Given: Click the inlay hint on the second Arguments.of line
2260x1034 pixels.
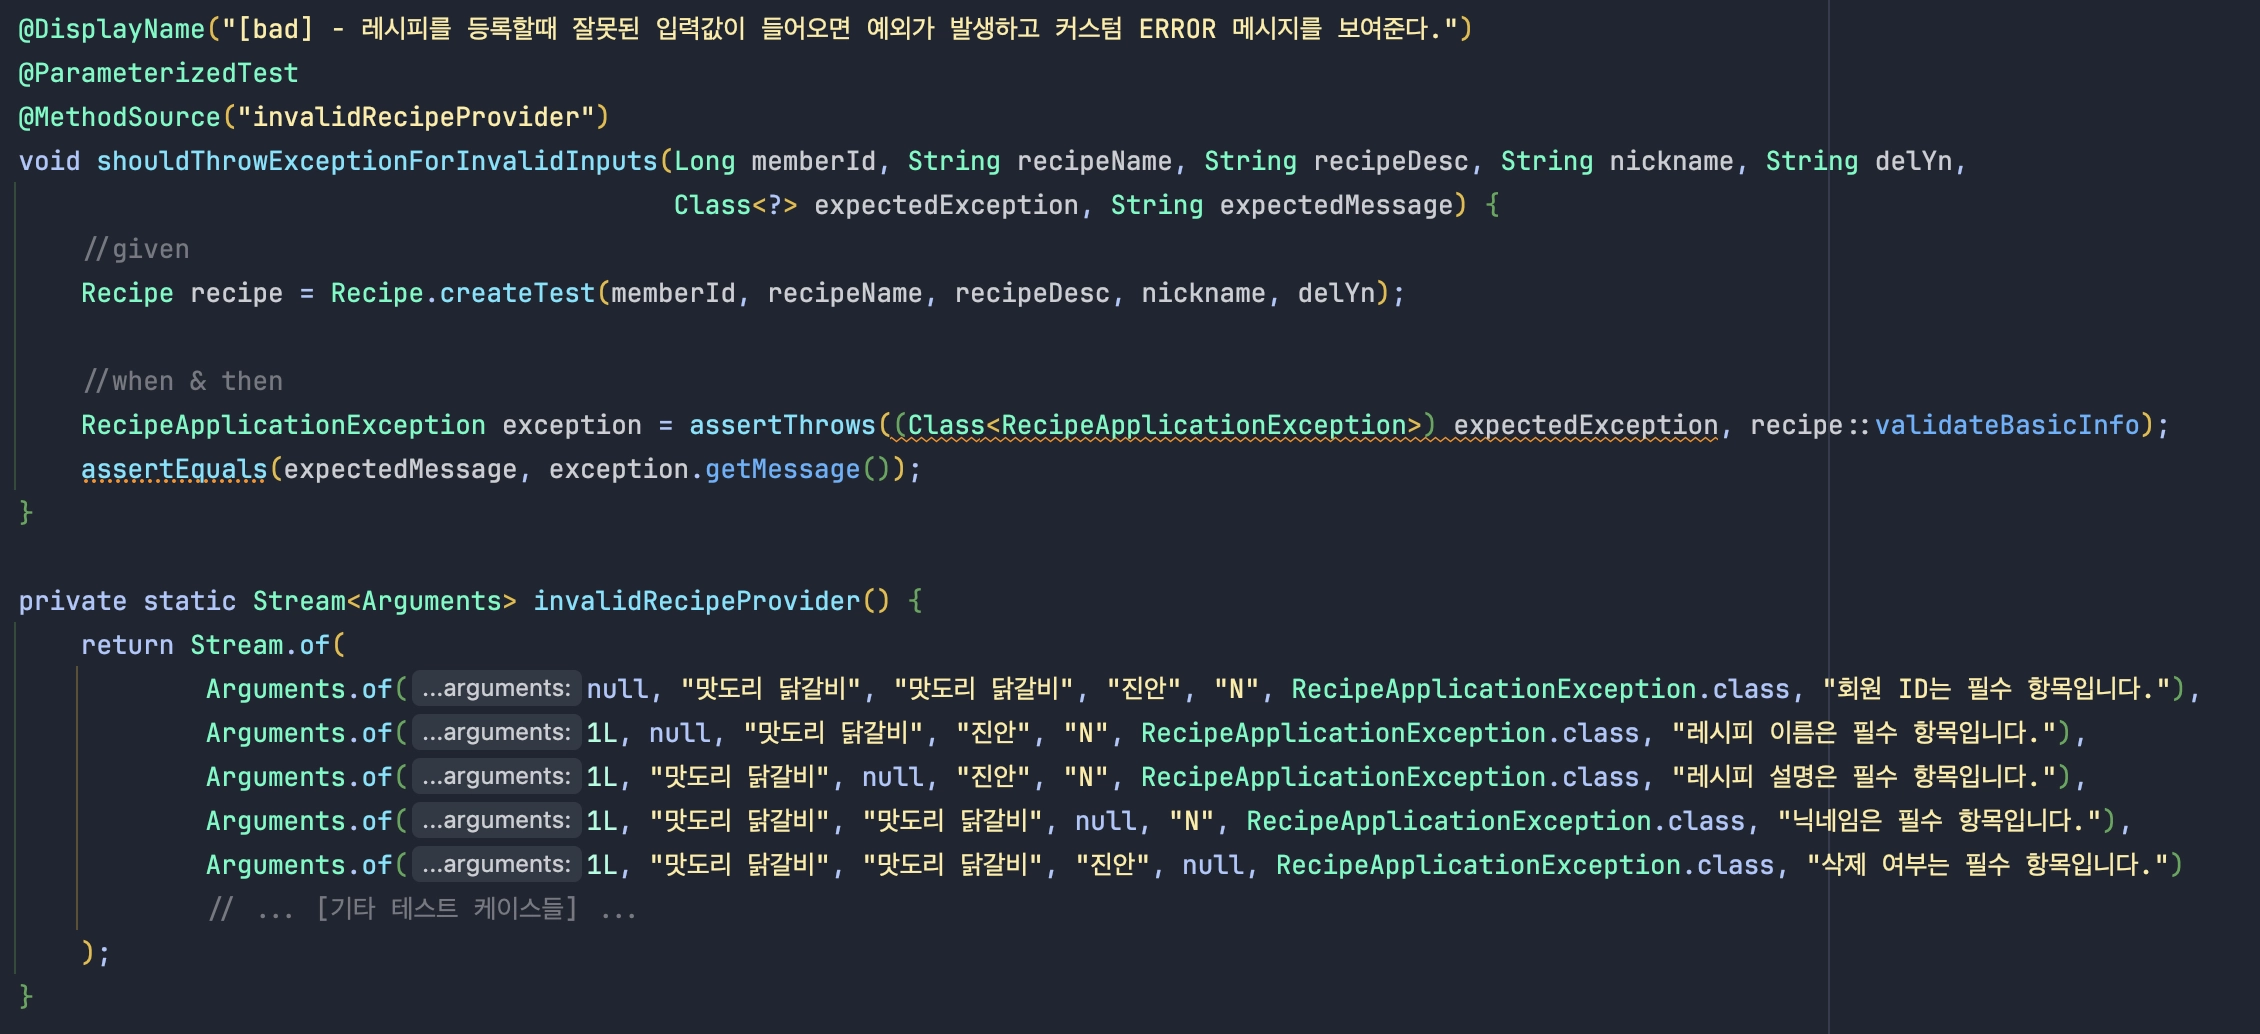Looking at the screenshot, I should [493, 732].
